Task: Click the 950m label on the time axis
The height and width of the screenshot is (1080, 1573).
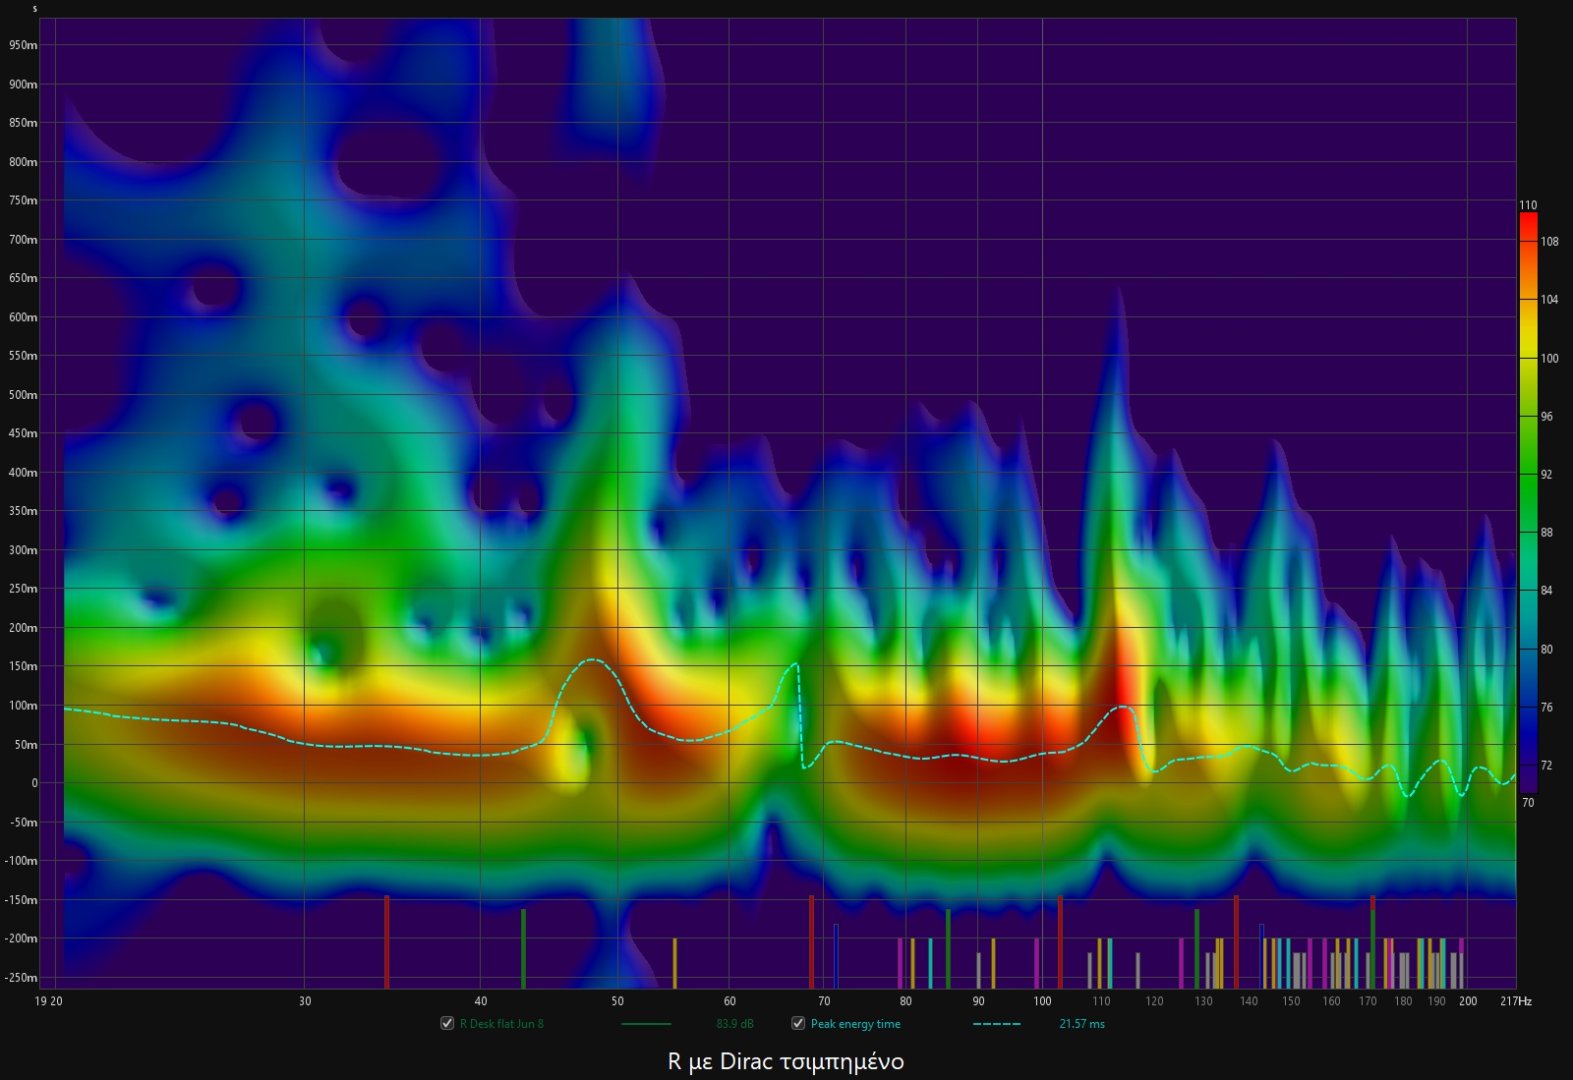Action: pos(23,45)
